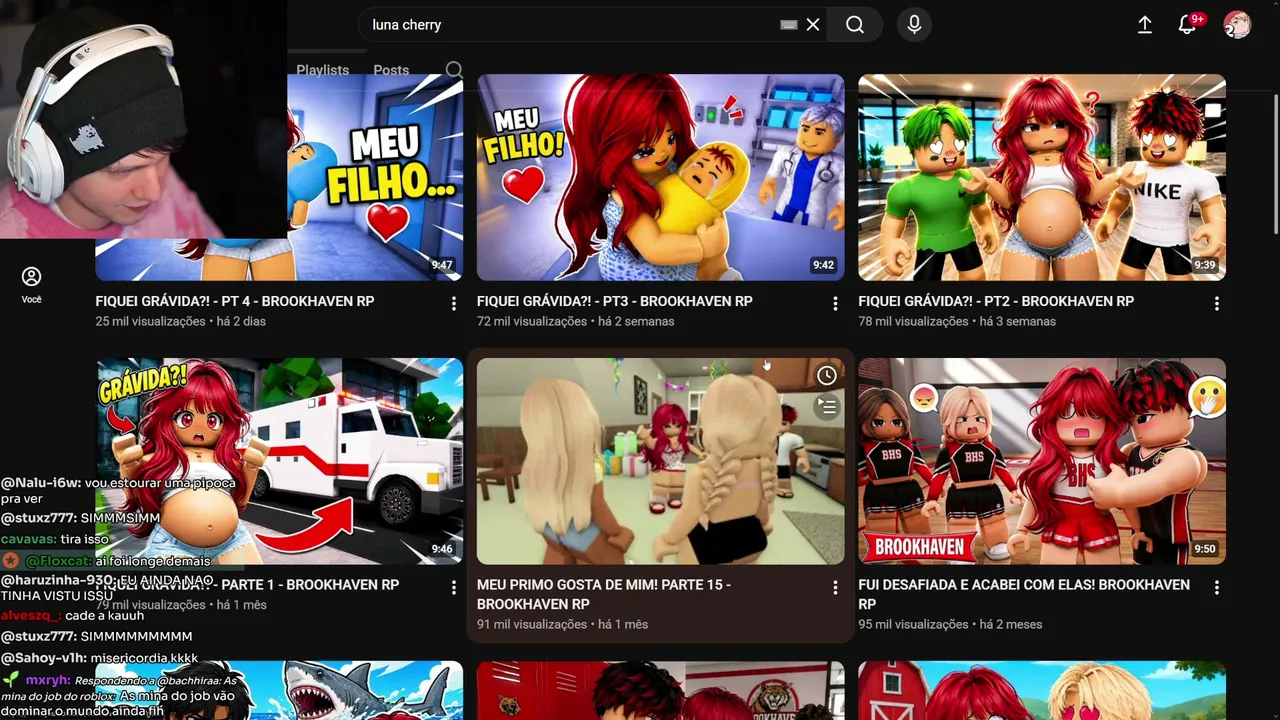Open the upload/create video icon
This screenshot has width=1280, height=720.
click(1145, 25)
